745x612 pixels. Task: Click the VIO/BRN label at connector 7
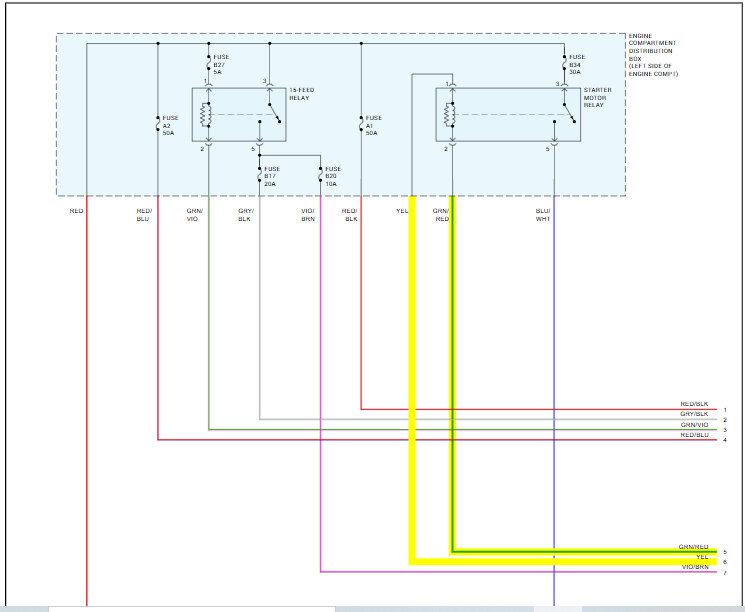(695, 567)
